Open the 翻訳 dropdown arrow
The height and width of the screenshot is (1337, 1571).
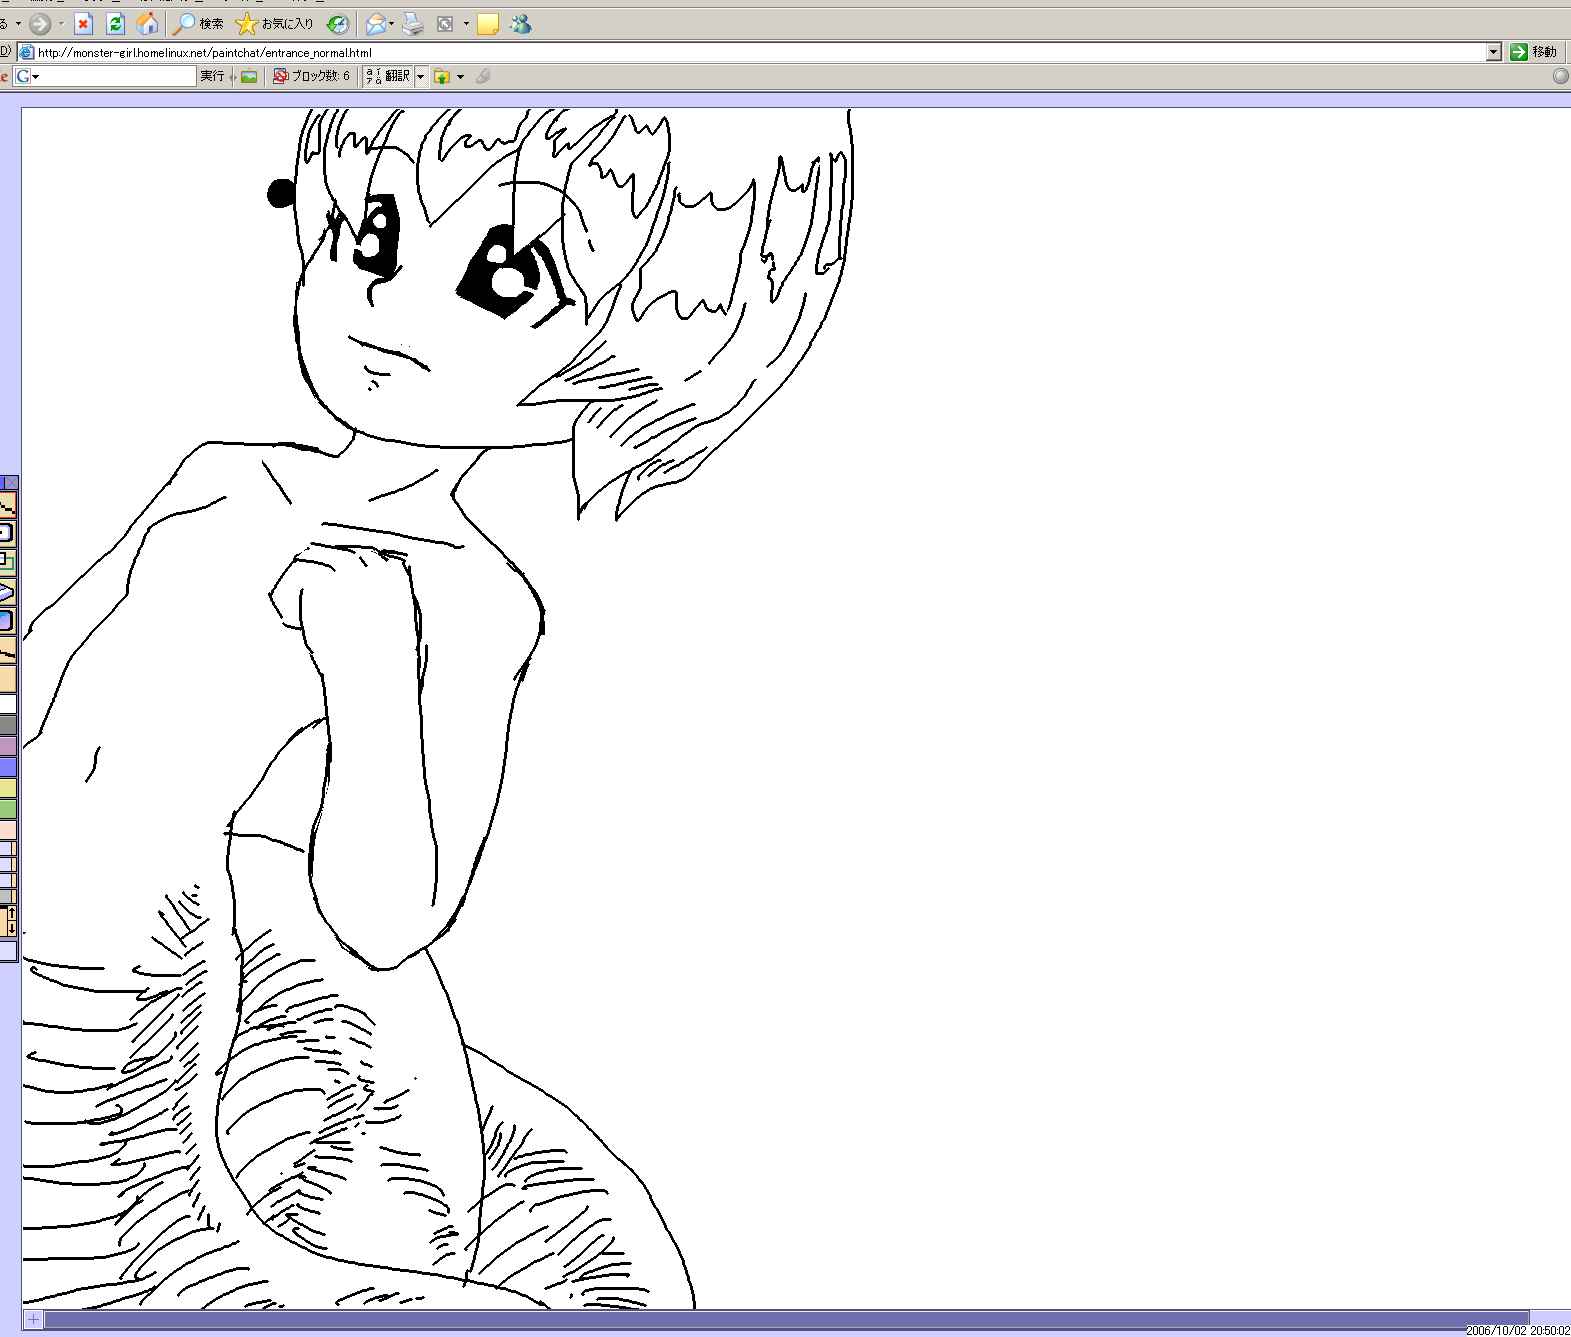tap(421, 76)
